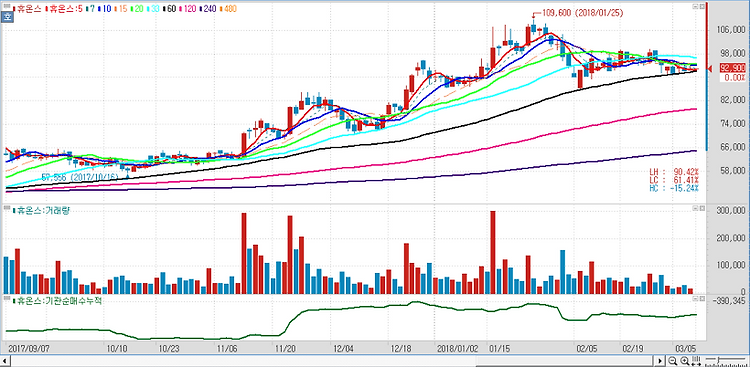750x367 pixels.
Task: Click the bar spacing adjust icon with arrows
Action: point(696,360)
